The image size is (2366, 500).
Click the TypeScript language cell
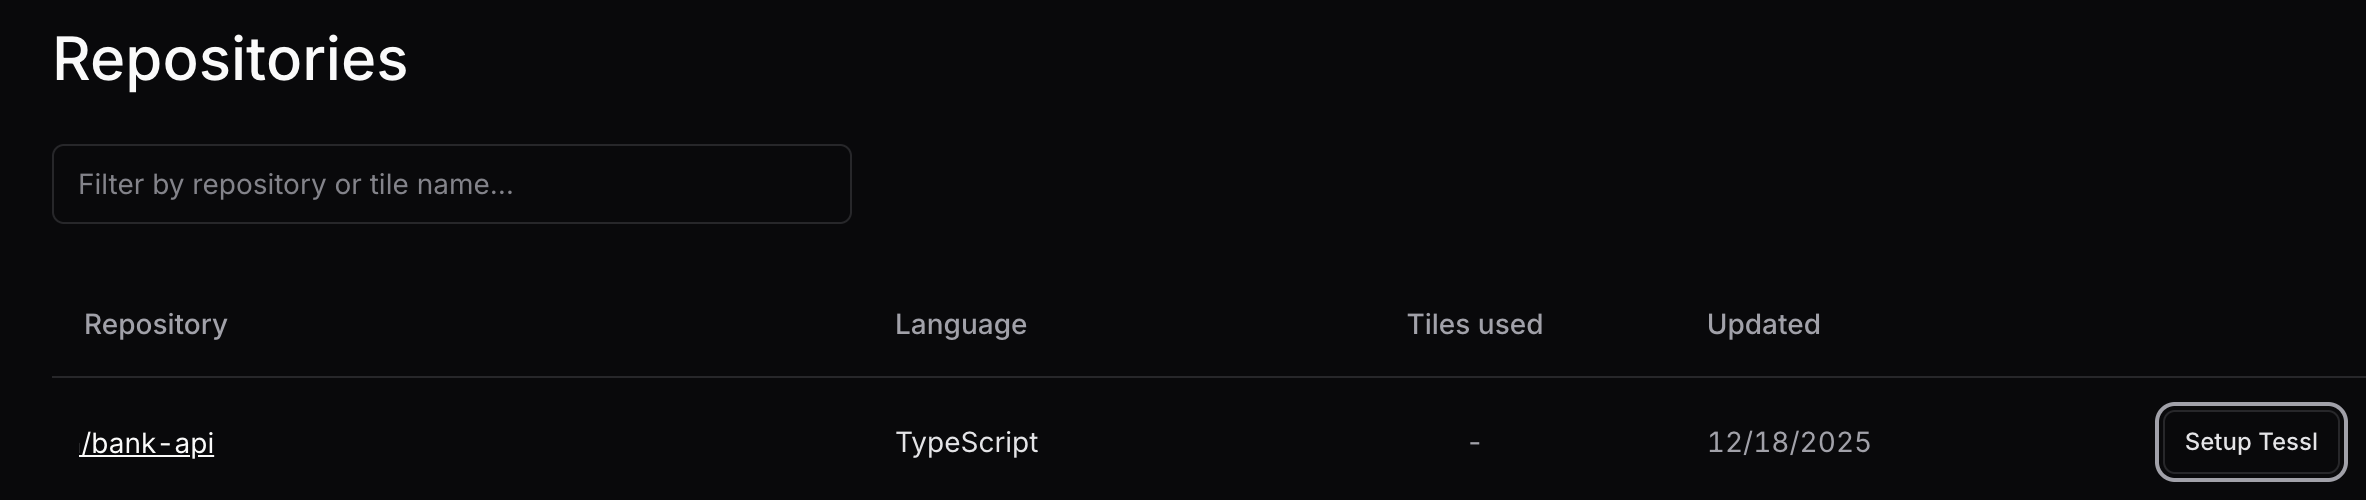coord(966,442)
